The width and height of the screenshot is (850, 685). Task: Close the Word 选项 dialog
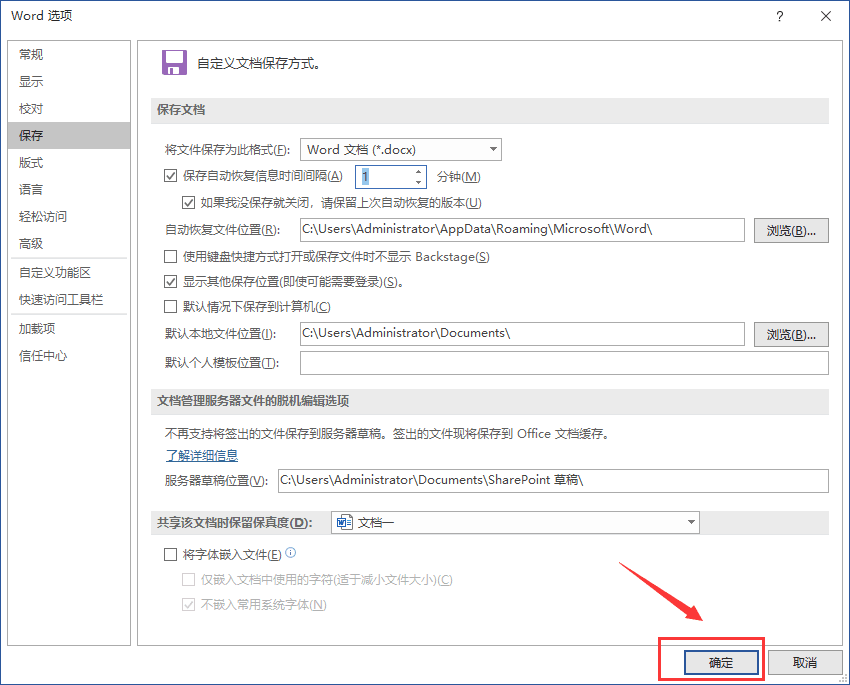826,16
